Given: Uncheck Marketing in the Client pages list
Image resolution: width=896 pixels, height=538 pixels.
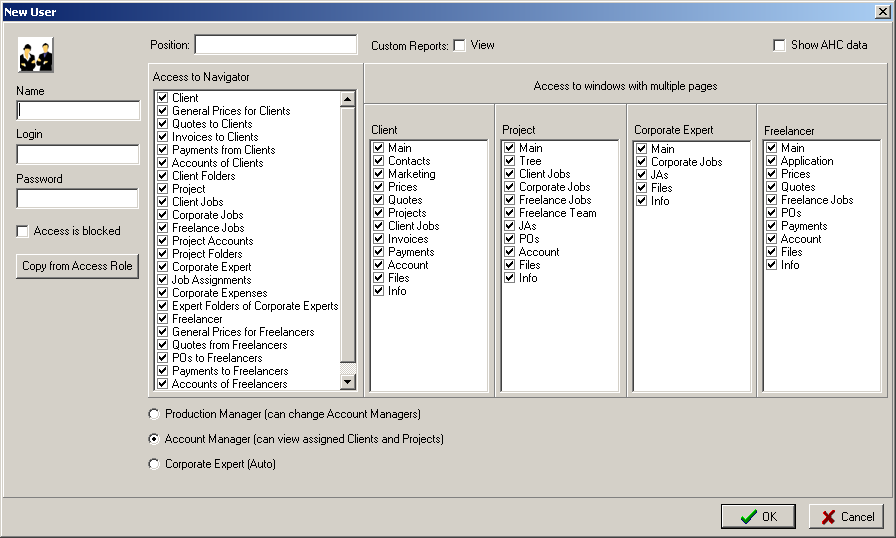Looking at the screenshot, I should (378, 174).
